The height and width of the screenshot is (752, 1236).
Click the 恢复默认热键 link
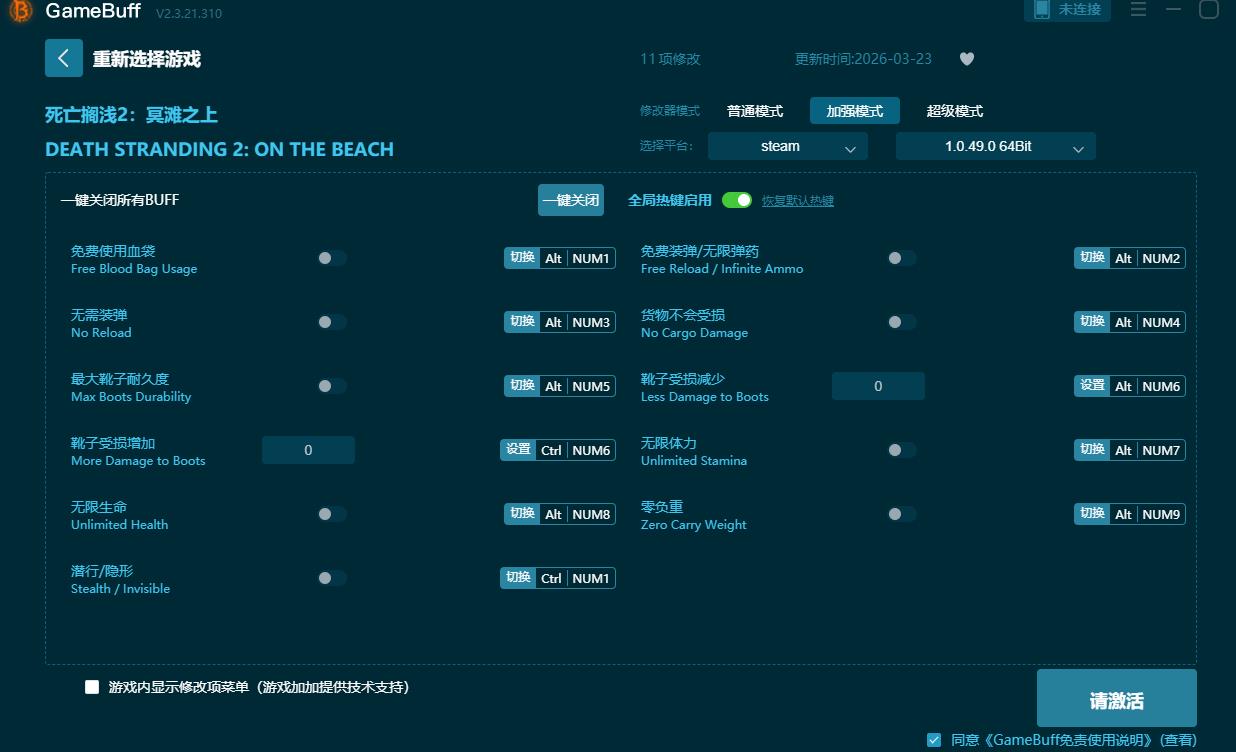pyautogui.click(x=798, y=201)
